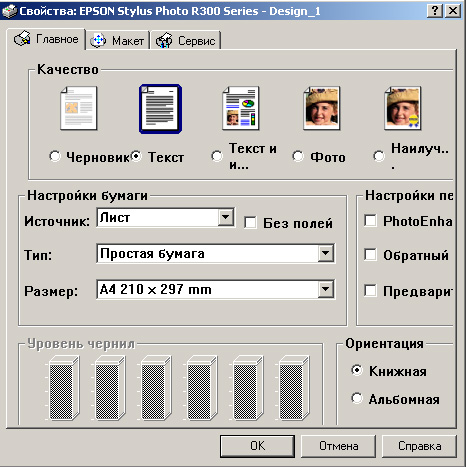Open help with Справка button

pyautogui.click(x=419, y=446)
